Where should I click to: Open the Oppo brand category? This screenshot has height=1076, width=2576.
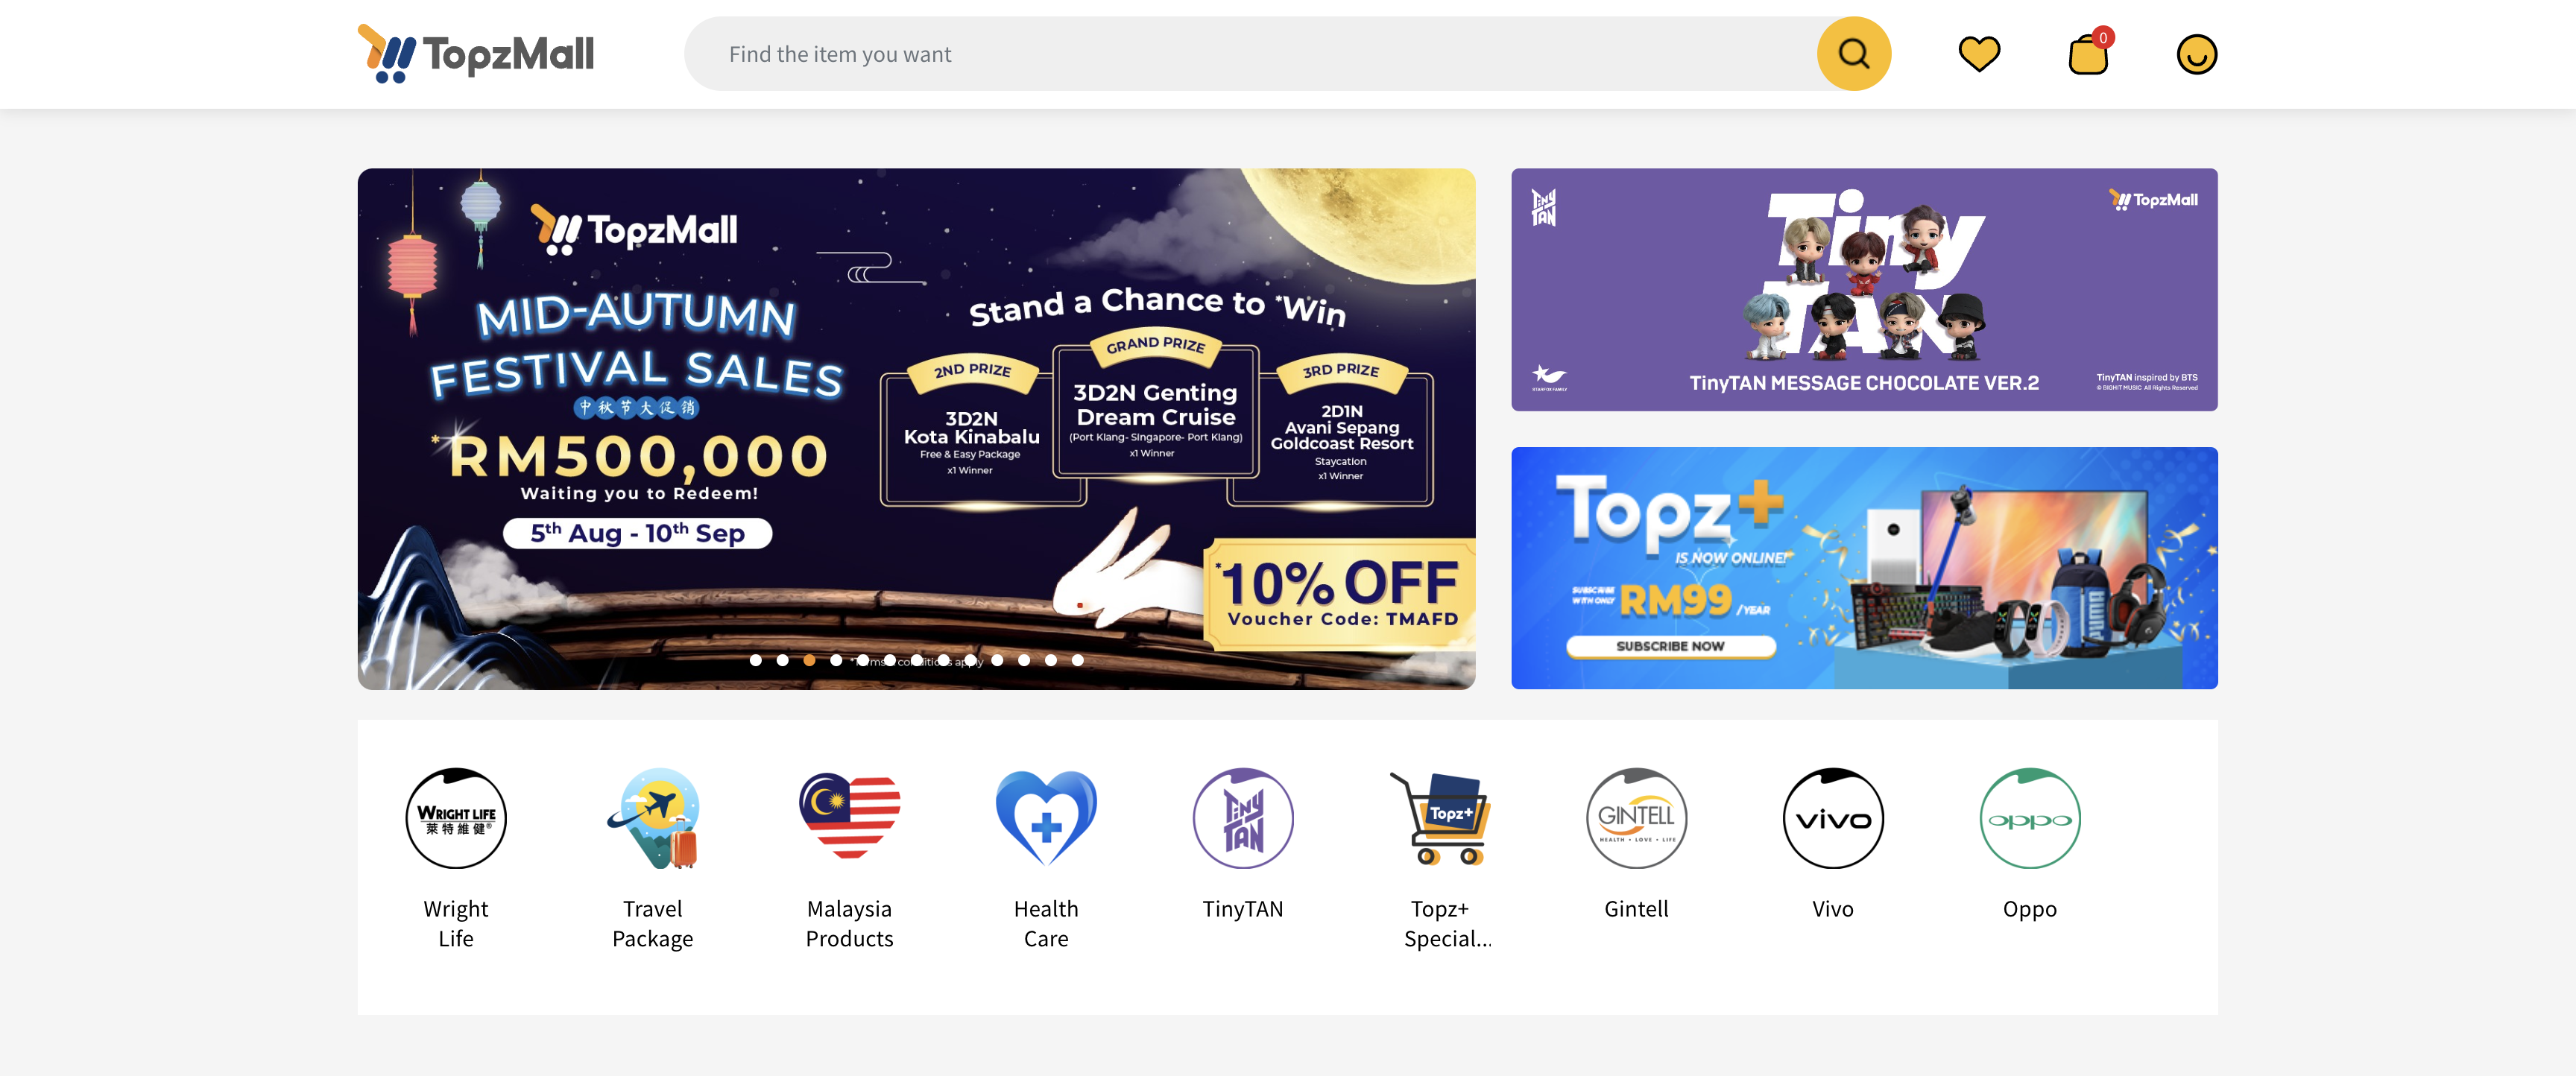[2030, 818]
